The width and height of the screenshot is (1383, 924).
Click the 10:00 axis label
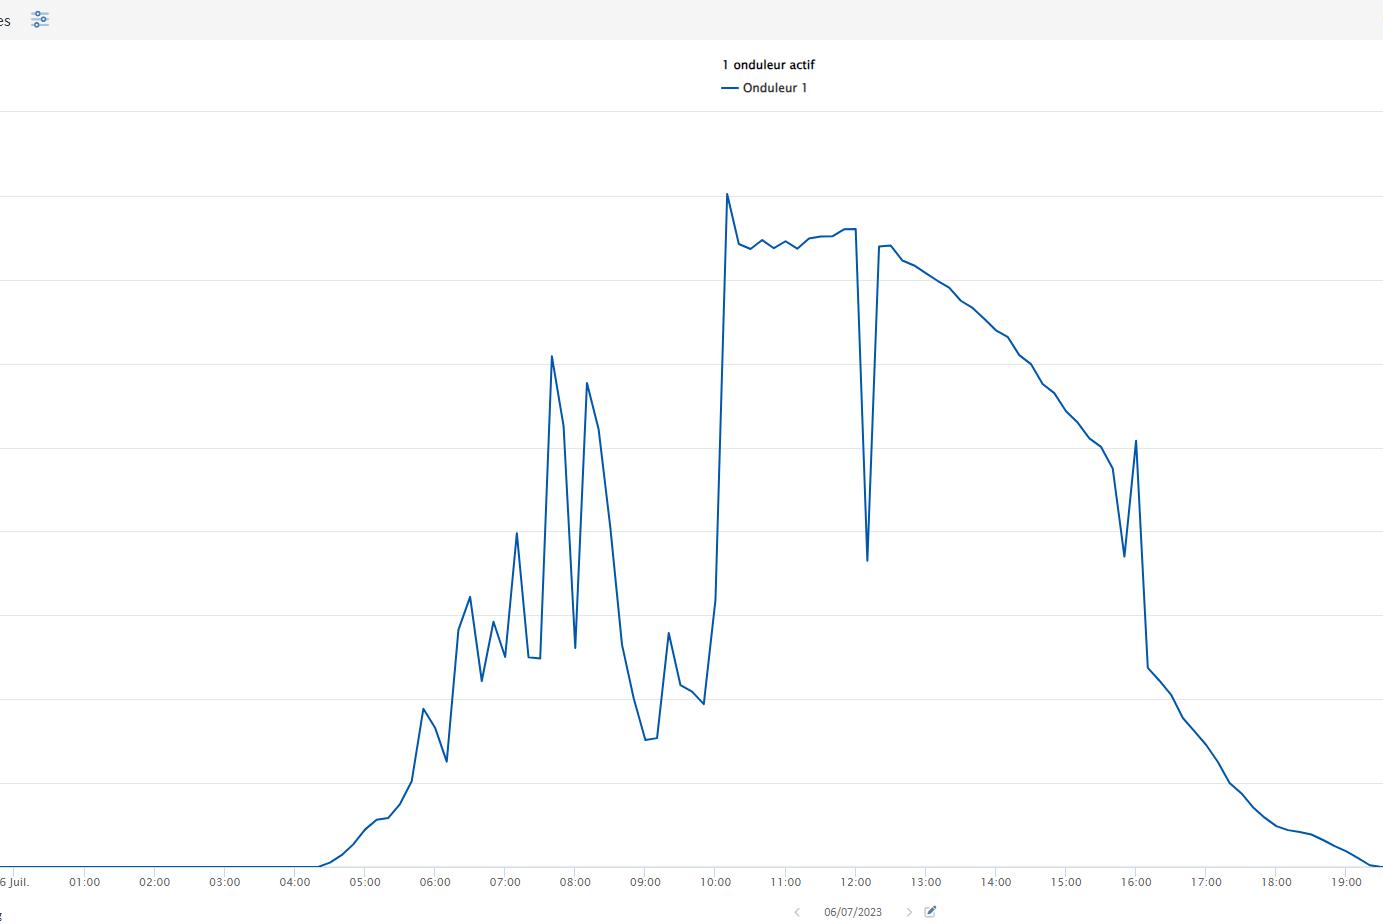tap(715, 882)
